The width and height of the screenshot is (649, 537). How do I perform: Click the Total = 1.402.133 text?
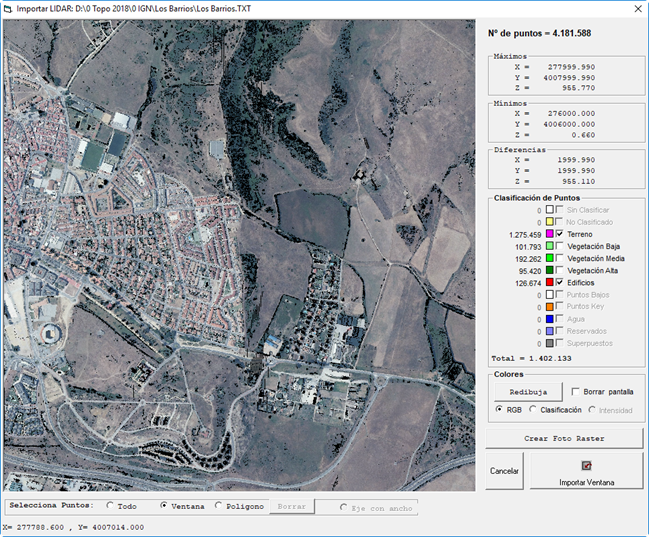click(x=531, y=359)
